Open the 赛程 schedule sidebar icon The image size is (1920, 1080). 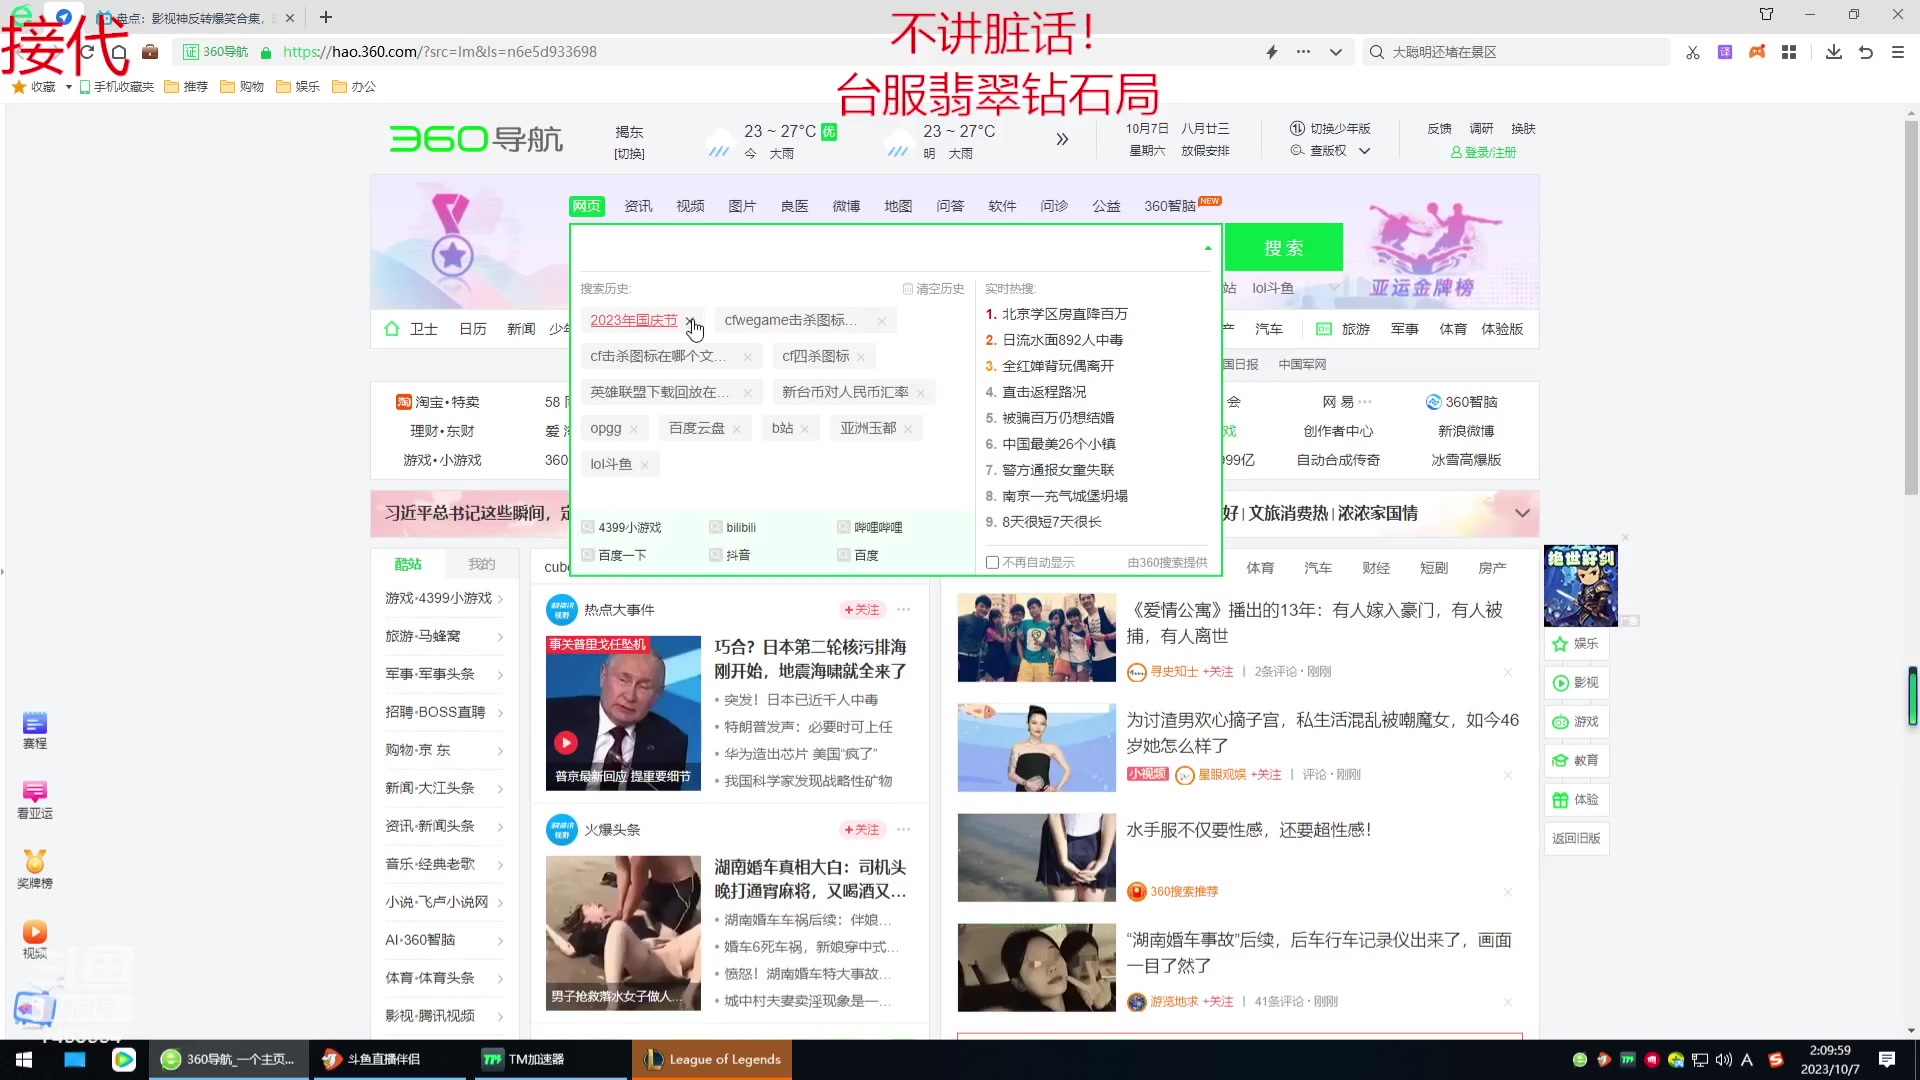click(x=34, y=729)
